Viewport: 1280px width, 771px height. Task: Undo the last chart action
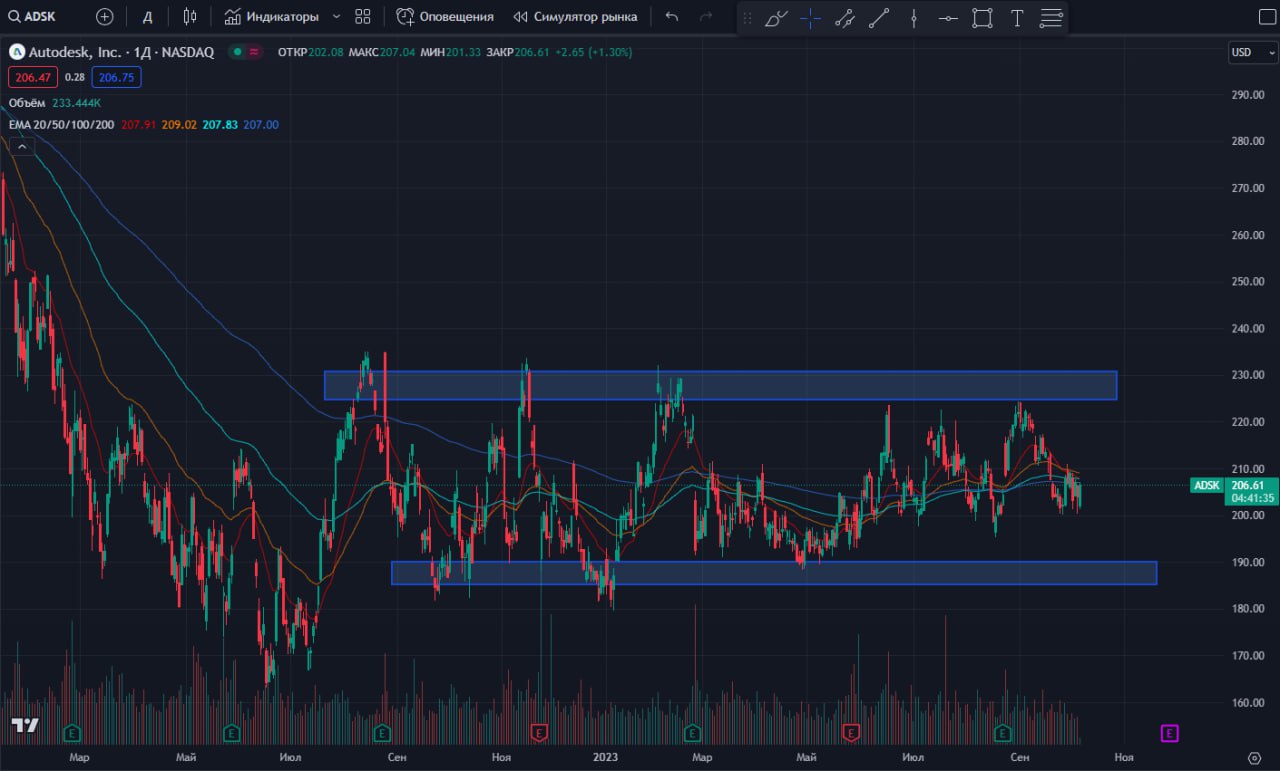pyautogui.click(x=671, y=17)
